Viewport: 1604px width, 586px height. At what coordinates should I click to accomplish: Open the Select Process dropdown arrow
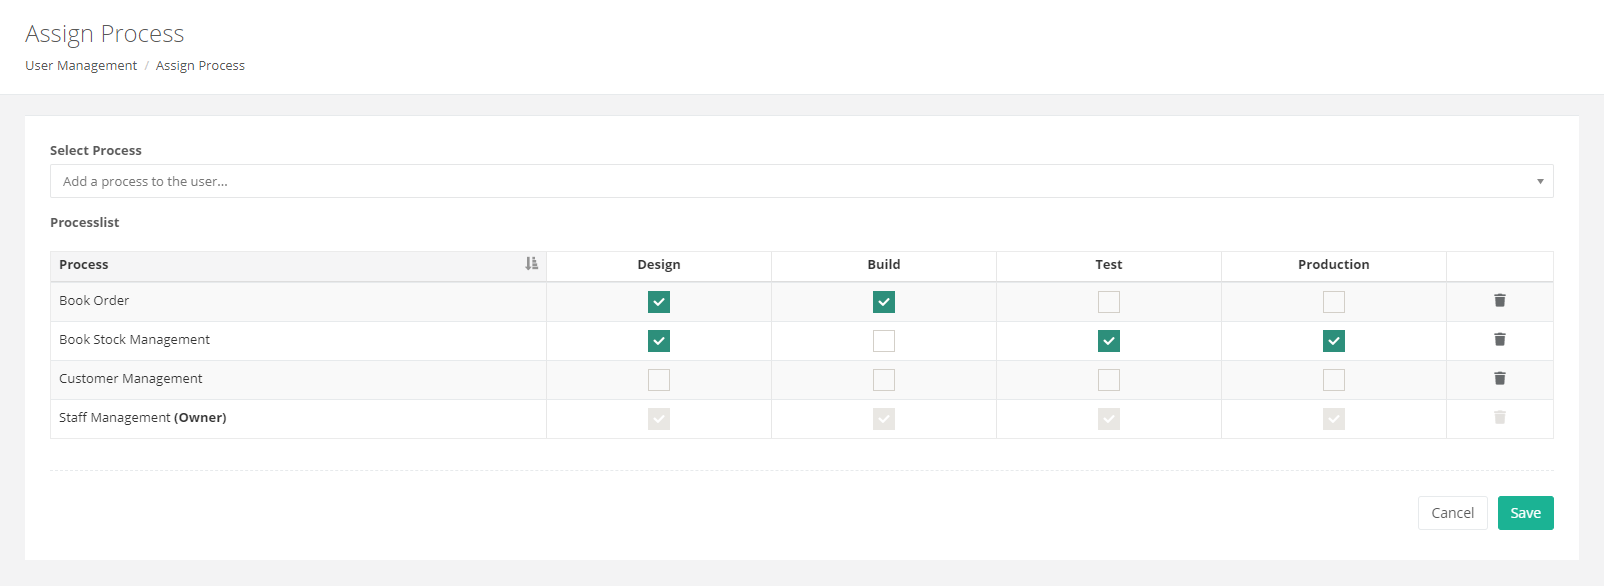point(1540,181)
